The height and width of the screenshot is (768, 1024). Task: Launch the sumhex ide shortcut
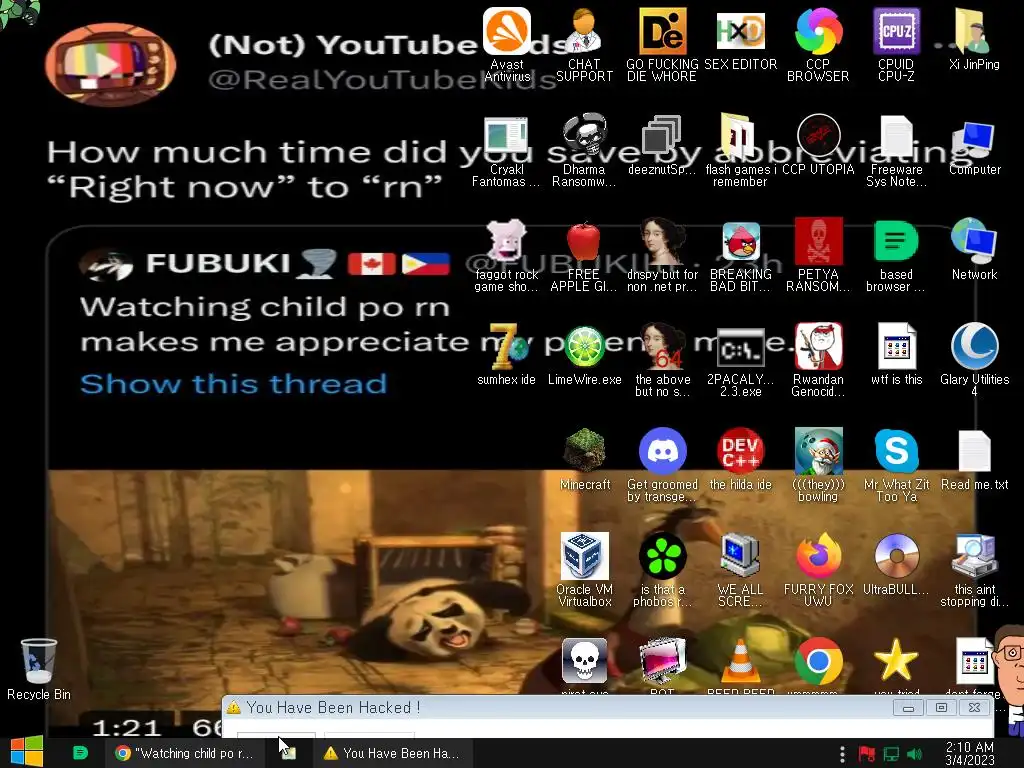[x=506, y=355]
